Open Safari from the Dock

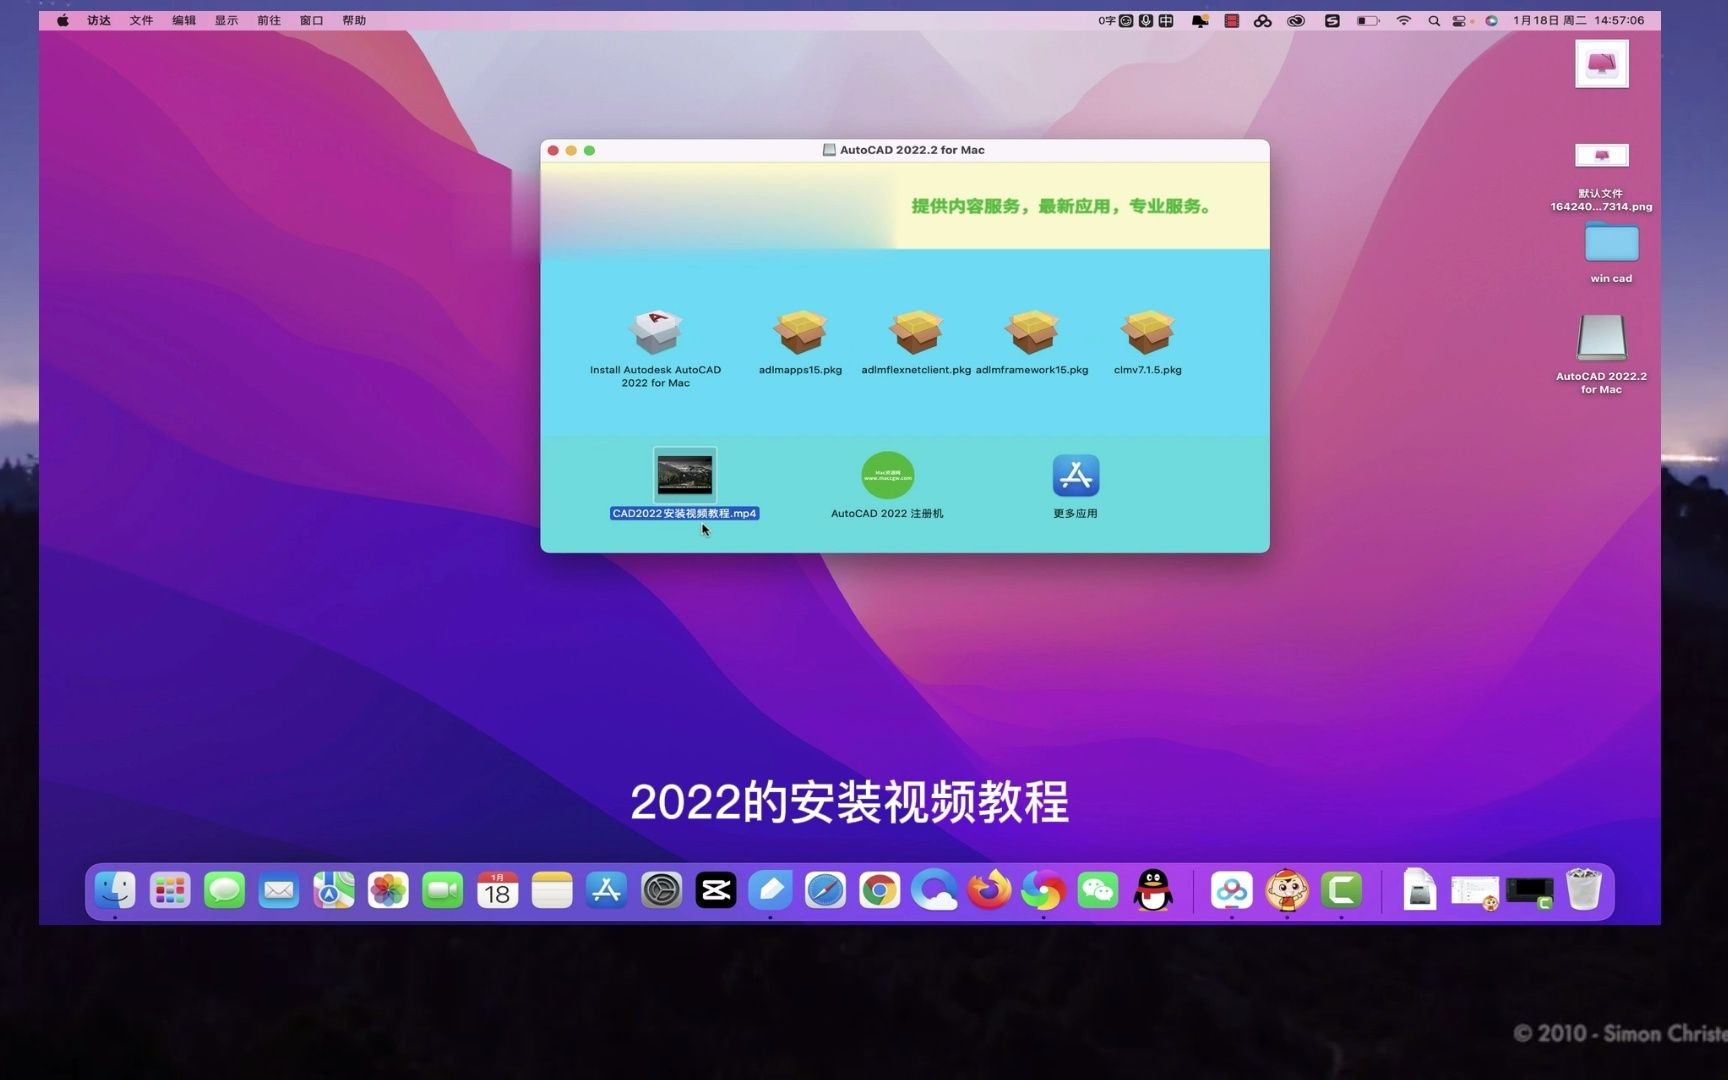(x=825, y=890)
